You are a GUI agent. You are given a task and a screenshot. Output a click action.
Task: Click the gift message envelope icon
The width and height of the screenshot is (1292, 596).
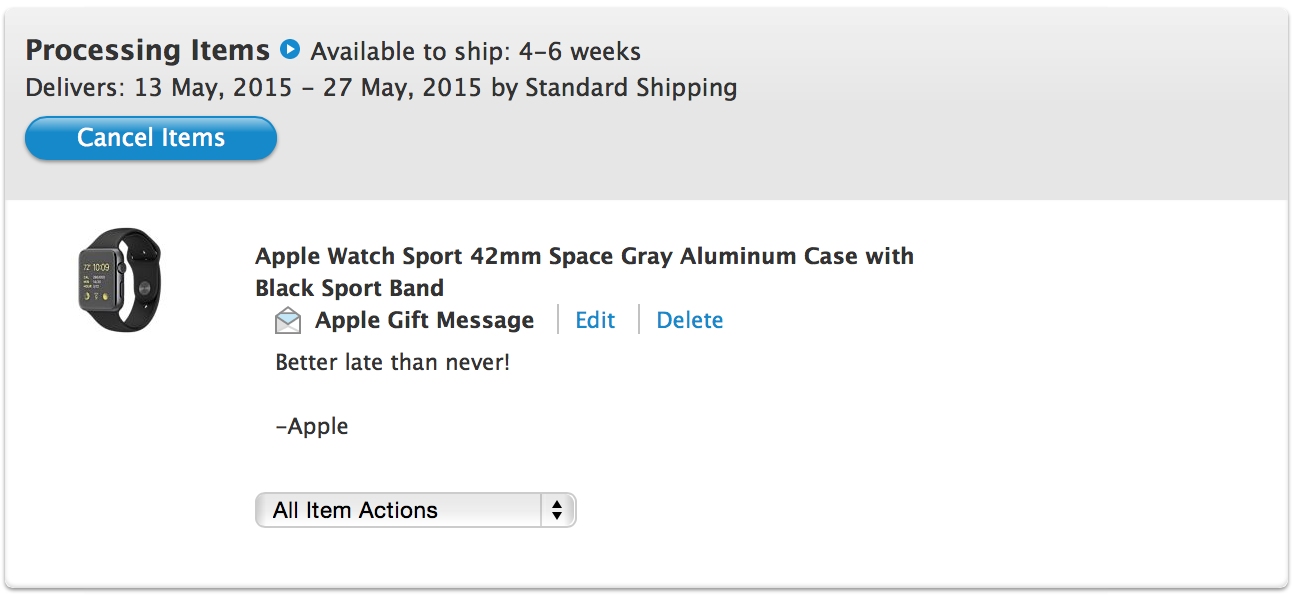tap(288, 321)
